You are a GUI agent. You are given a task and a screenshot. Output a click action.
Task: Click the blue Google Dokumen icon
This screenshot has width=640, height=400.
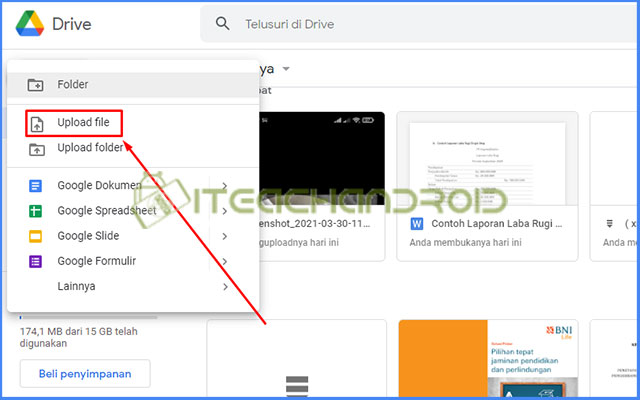tap(35, 186)
